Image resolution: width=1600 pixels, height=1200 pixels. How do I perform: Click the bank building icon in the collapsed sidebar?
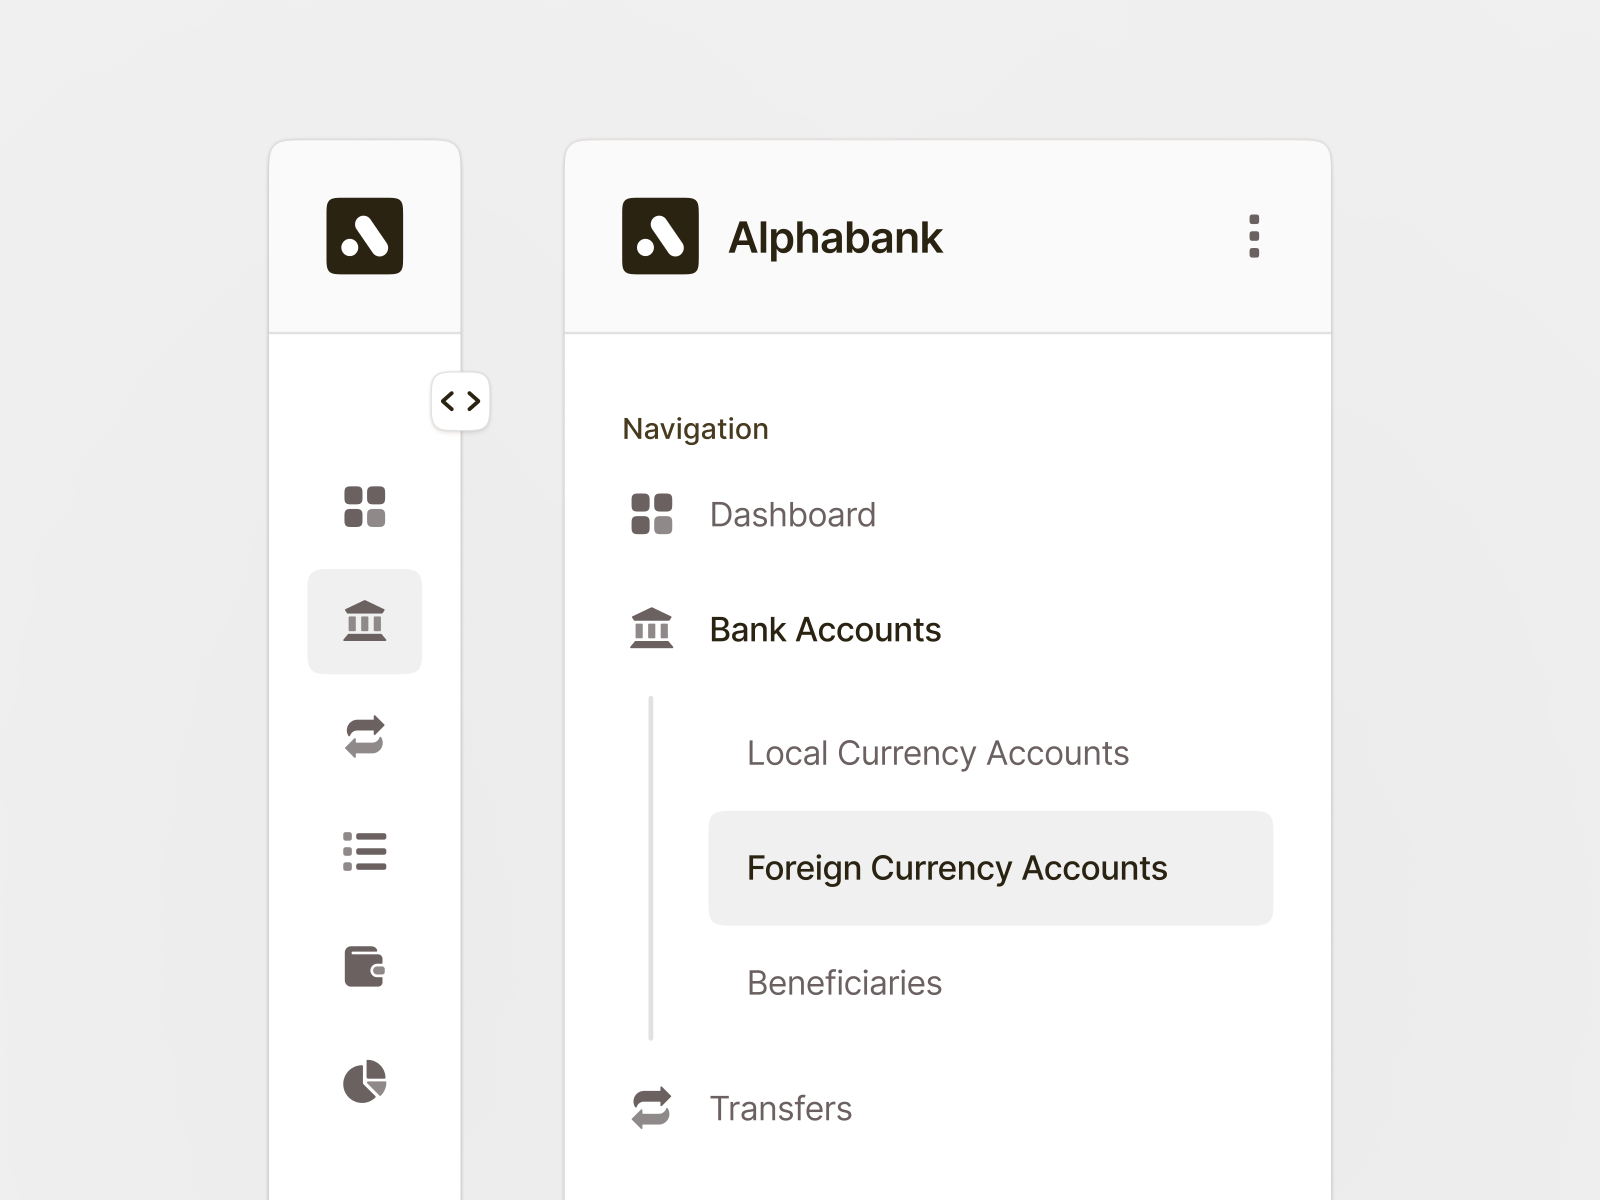364,622
